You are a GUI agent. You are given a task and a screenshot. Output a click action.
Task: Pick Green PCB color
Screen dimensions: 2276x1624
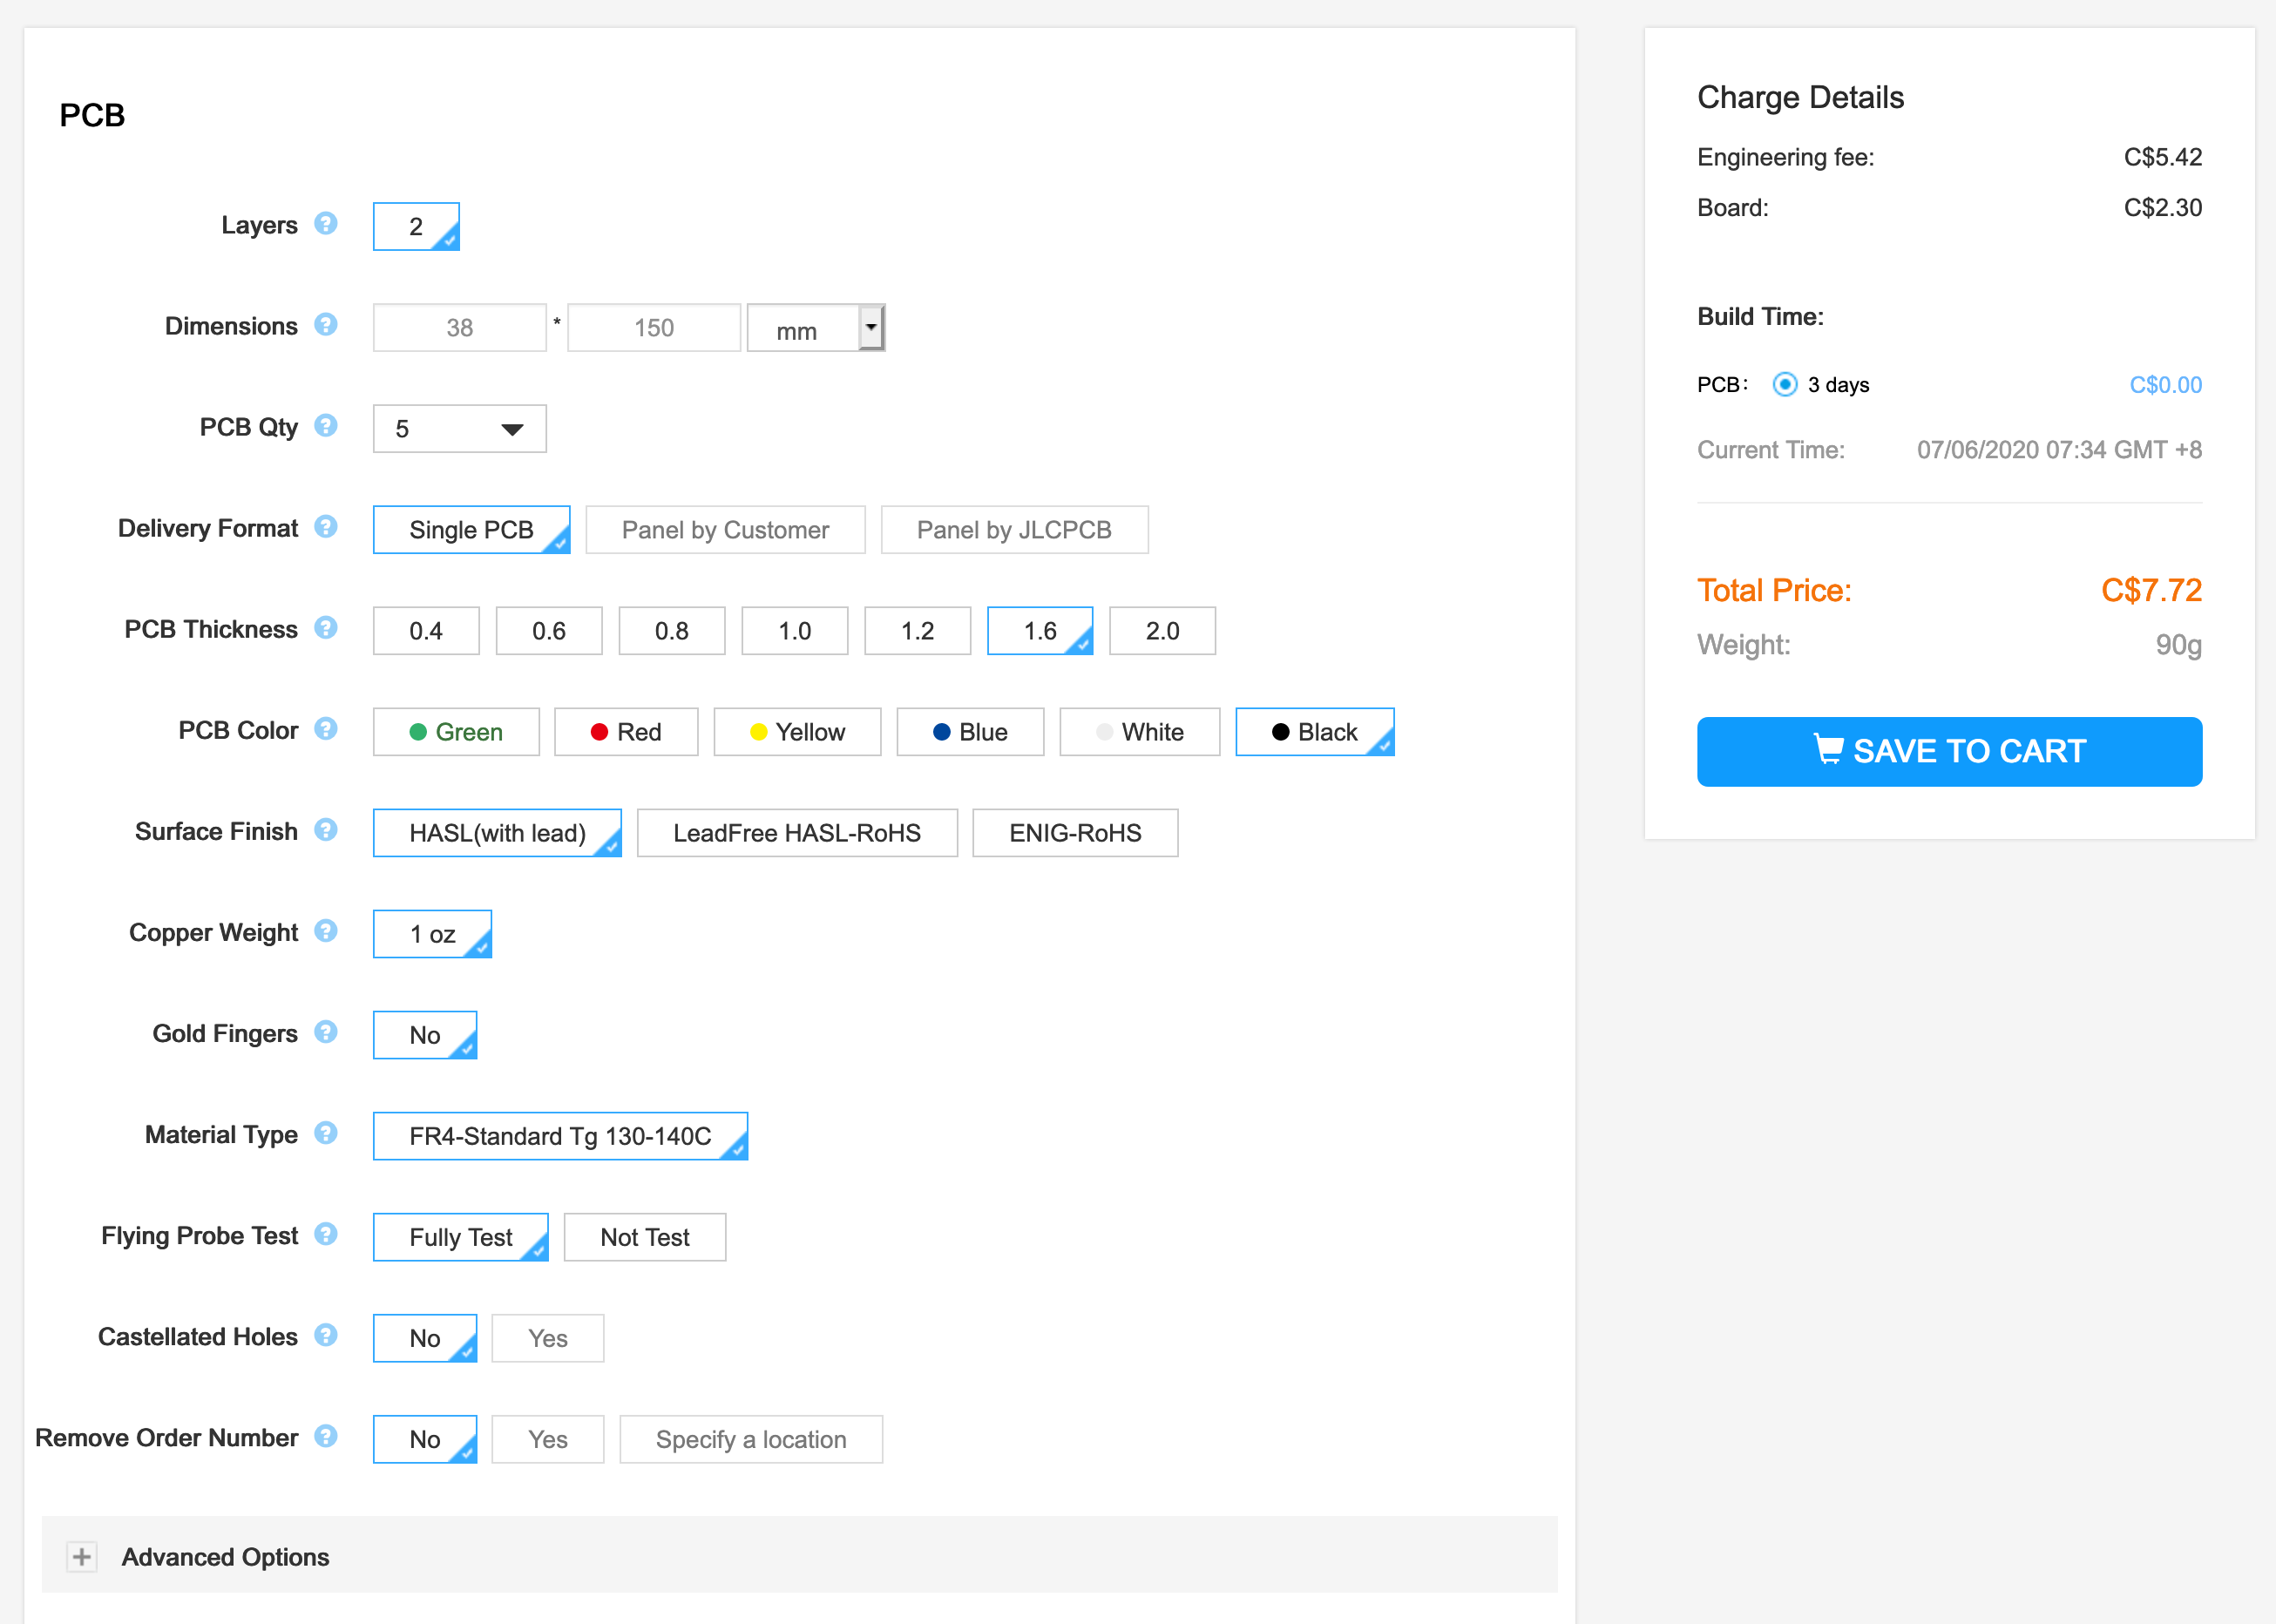pos(456,732)
